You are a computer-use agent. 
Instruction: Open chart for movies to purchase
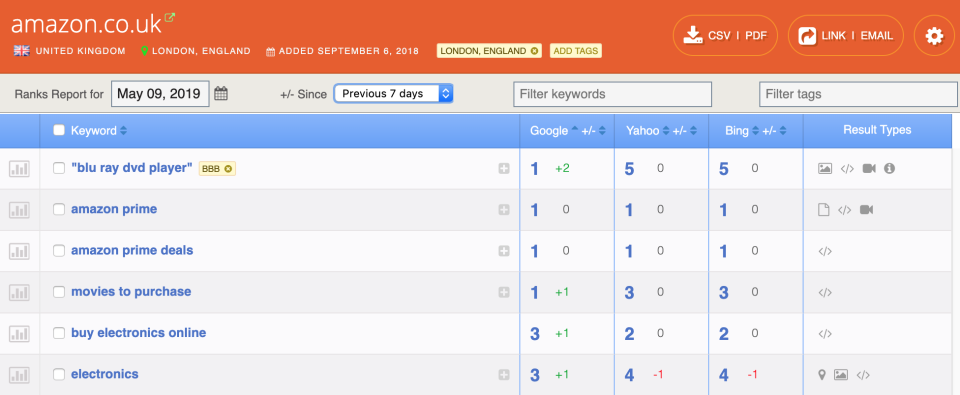[19, 292]
